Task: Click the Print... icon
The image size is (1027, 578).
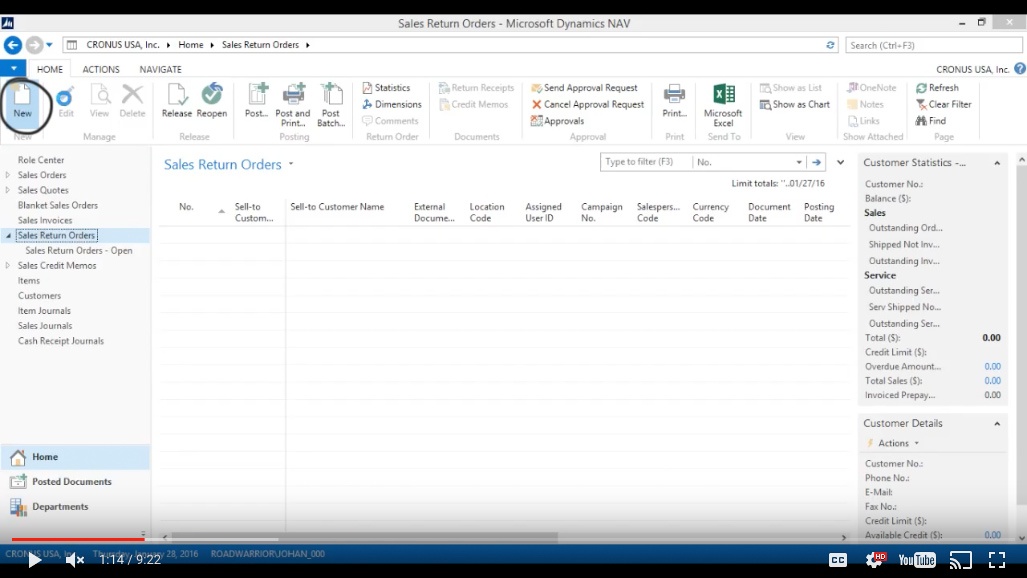Action: [674, 101]
